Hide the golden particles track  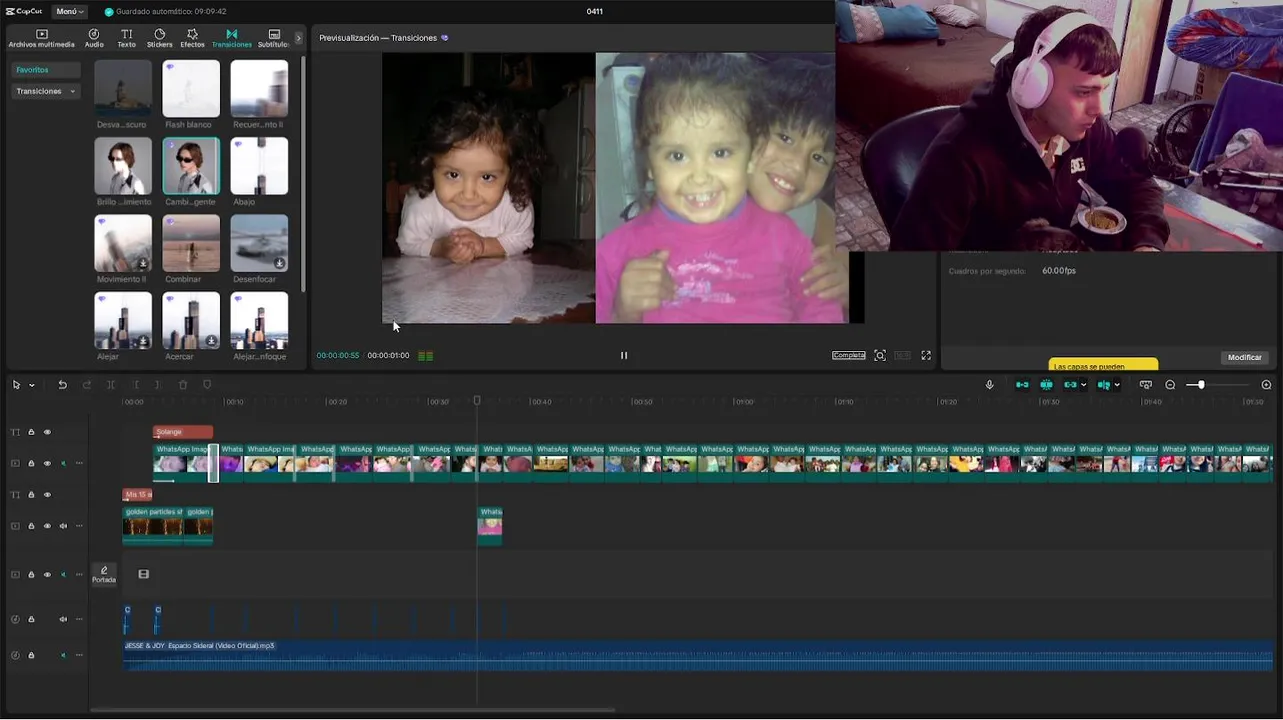47,526
